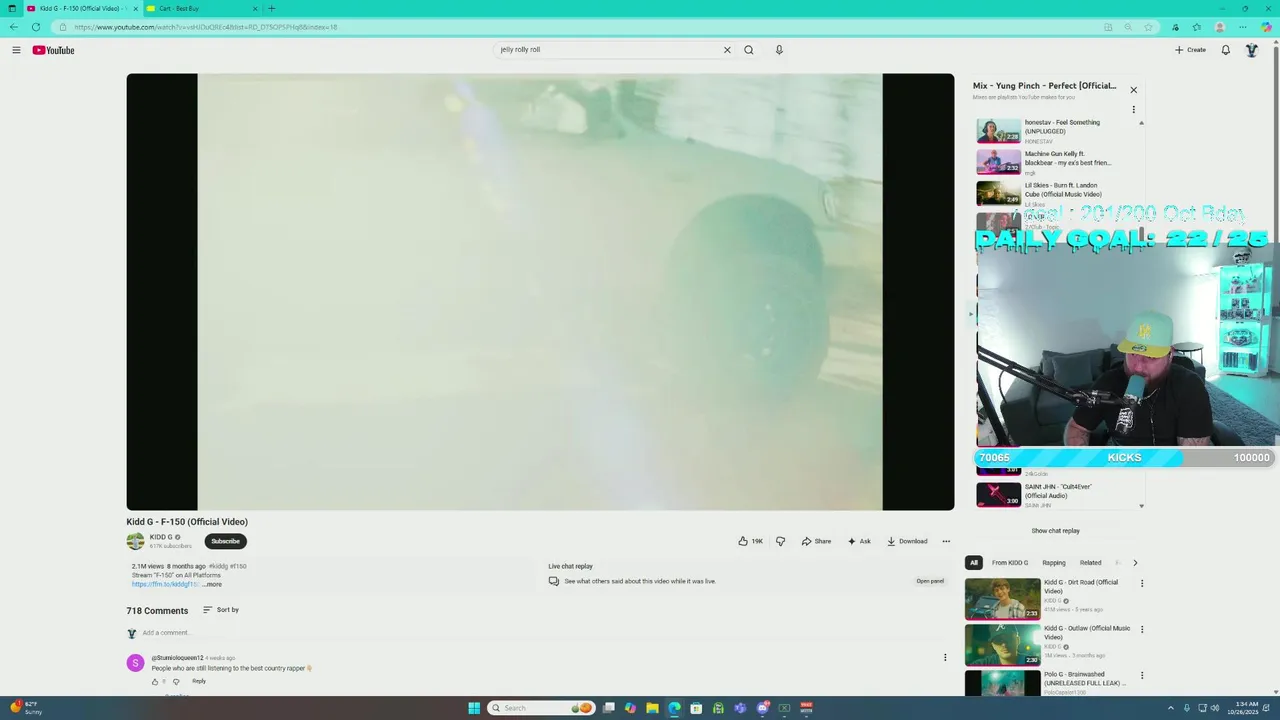The width and height of the screenshot is (1280, 720).
Task: Open the YouTube hamburger guide menu
Action: point(16,50)
